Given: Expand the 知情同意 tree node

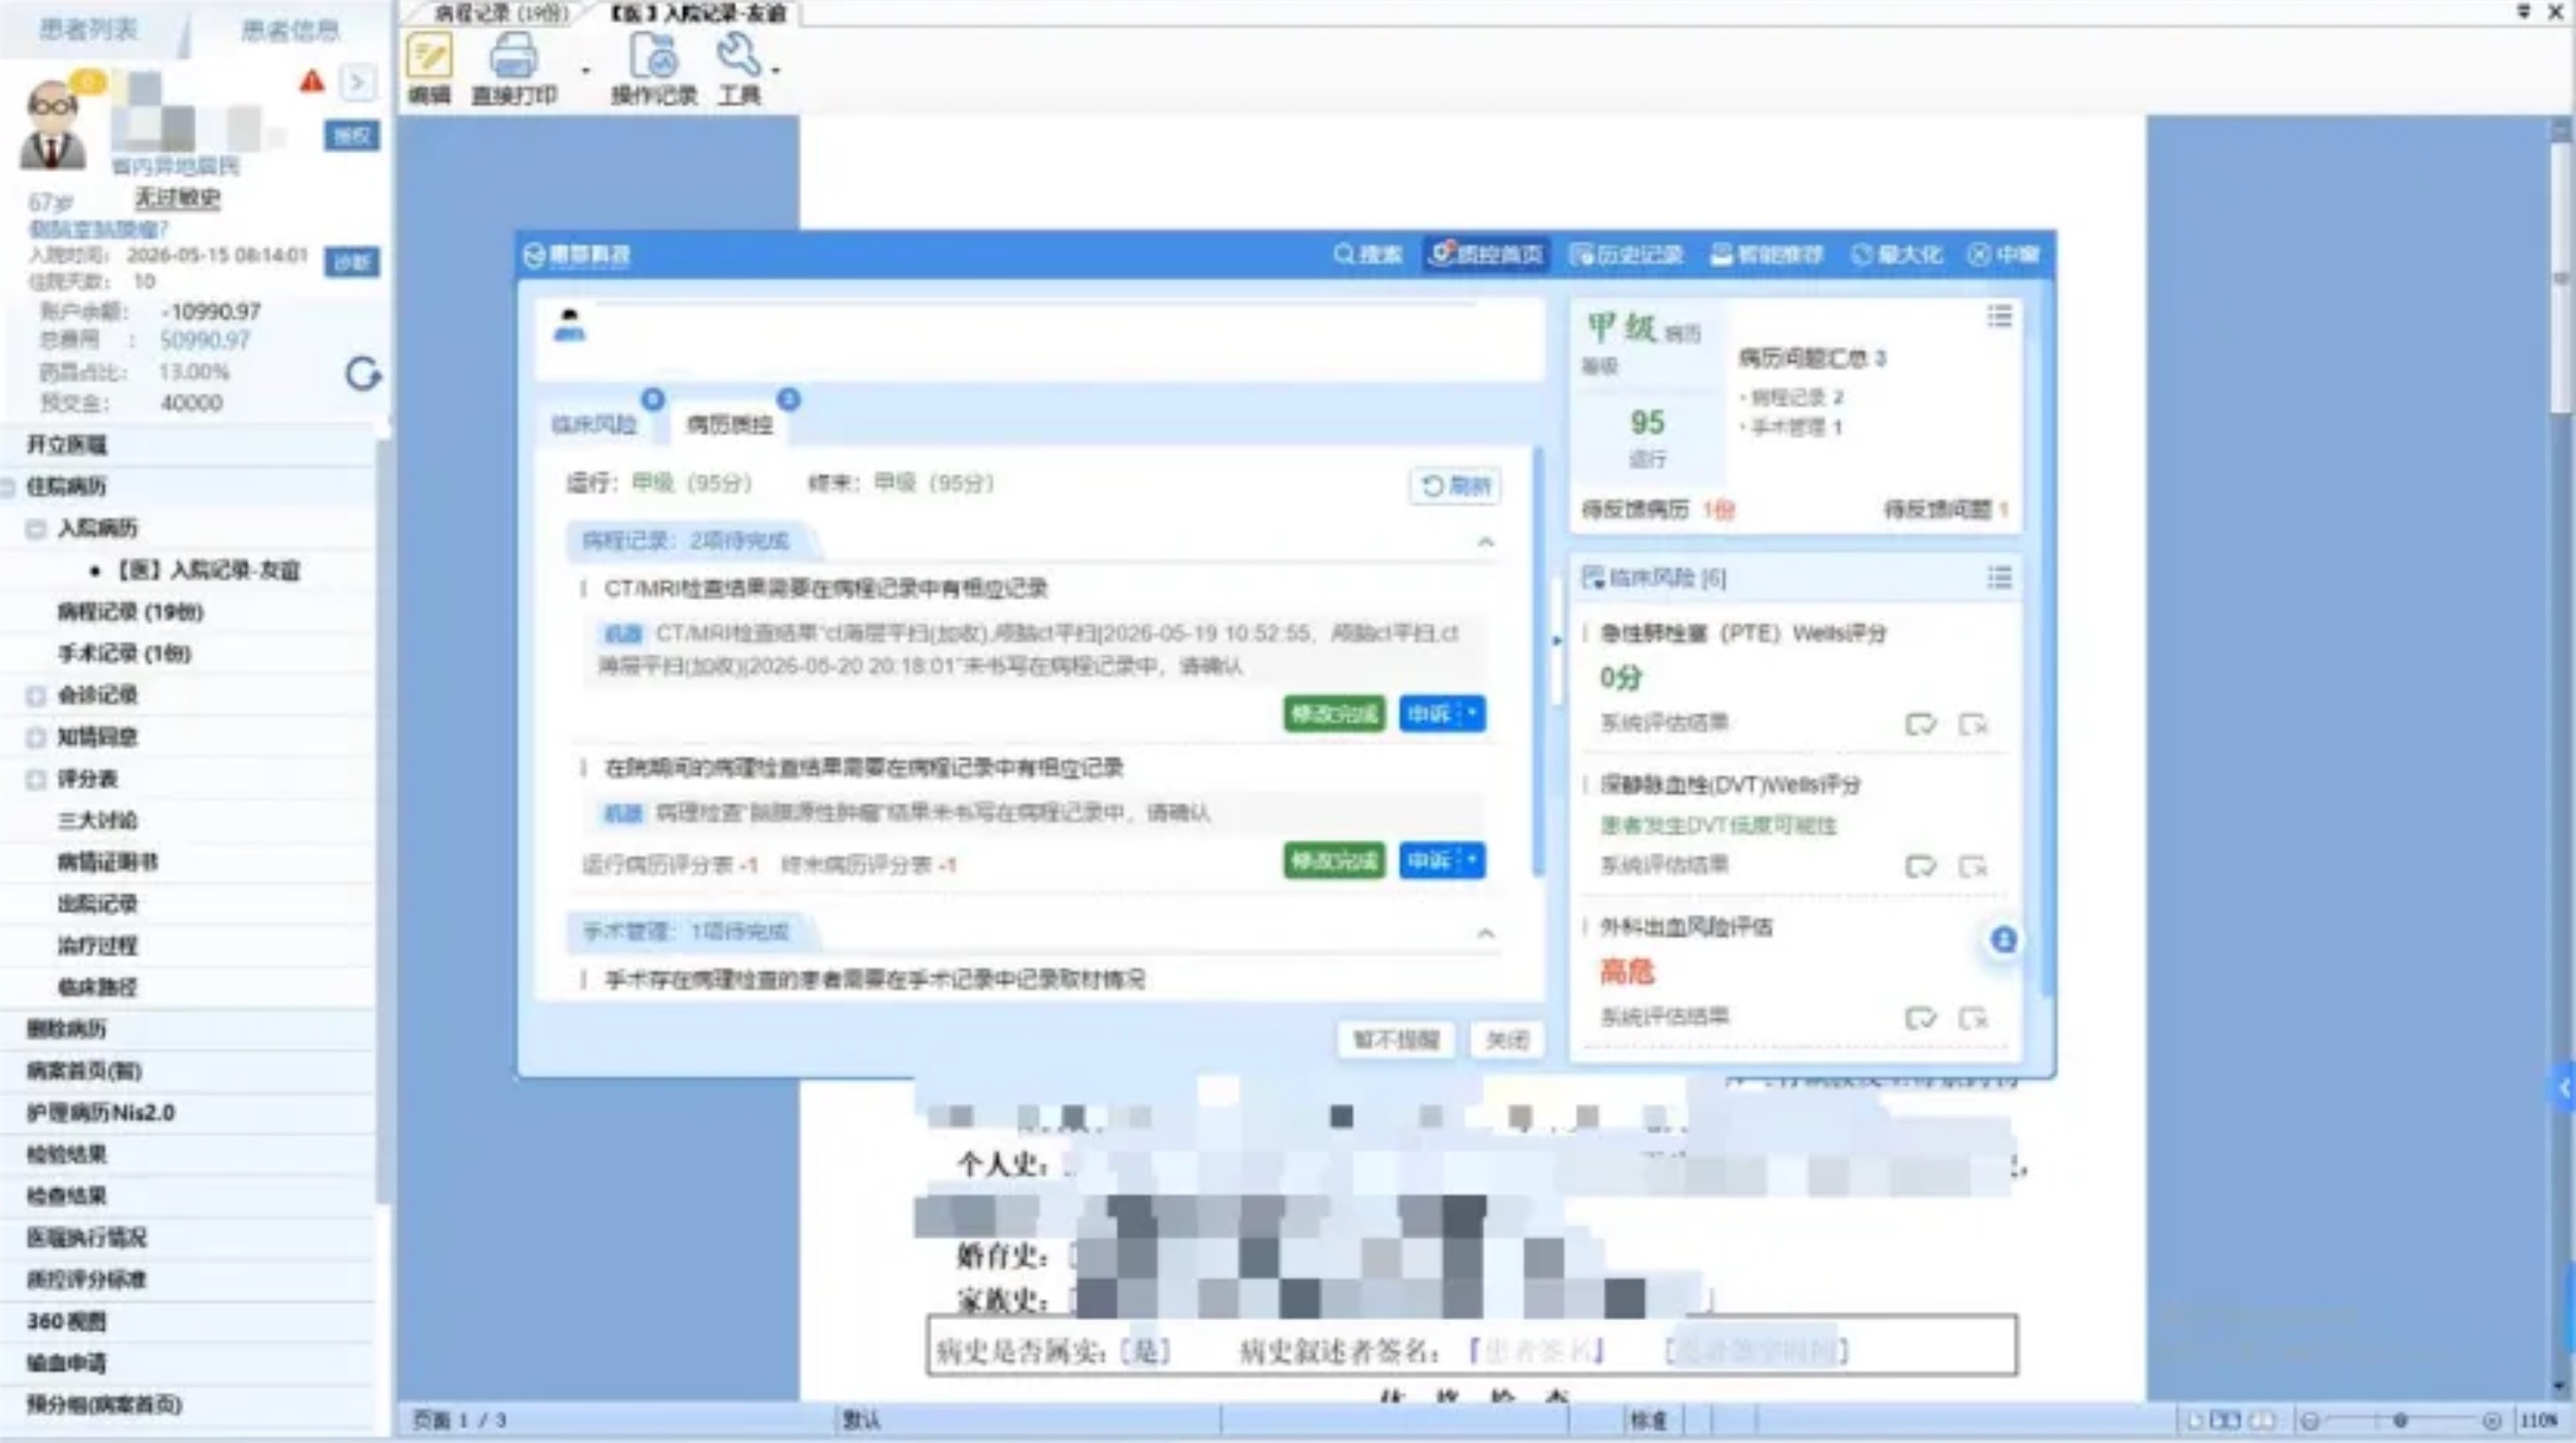Looking at the screenshot, I should (x=36, y=737).
